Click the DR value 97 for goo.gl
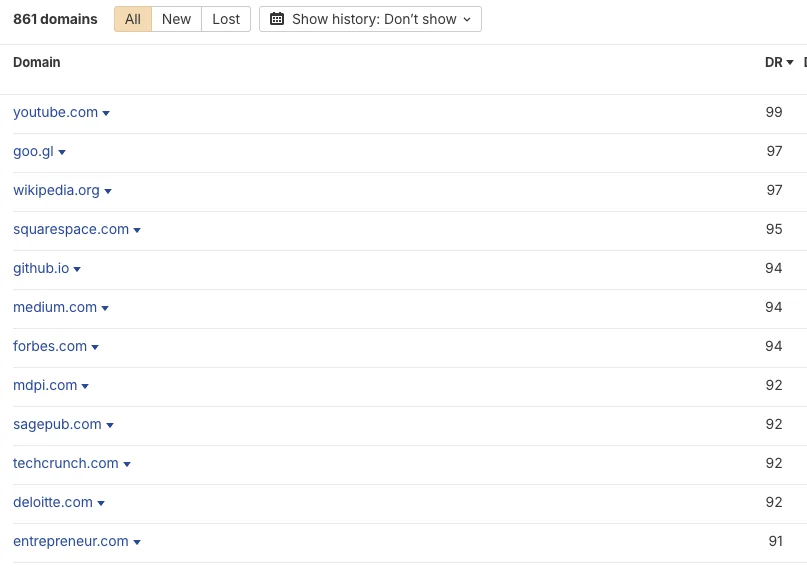Screen dimensions: 807x570 pyautogui.click(x=774, y=151)
